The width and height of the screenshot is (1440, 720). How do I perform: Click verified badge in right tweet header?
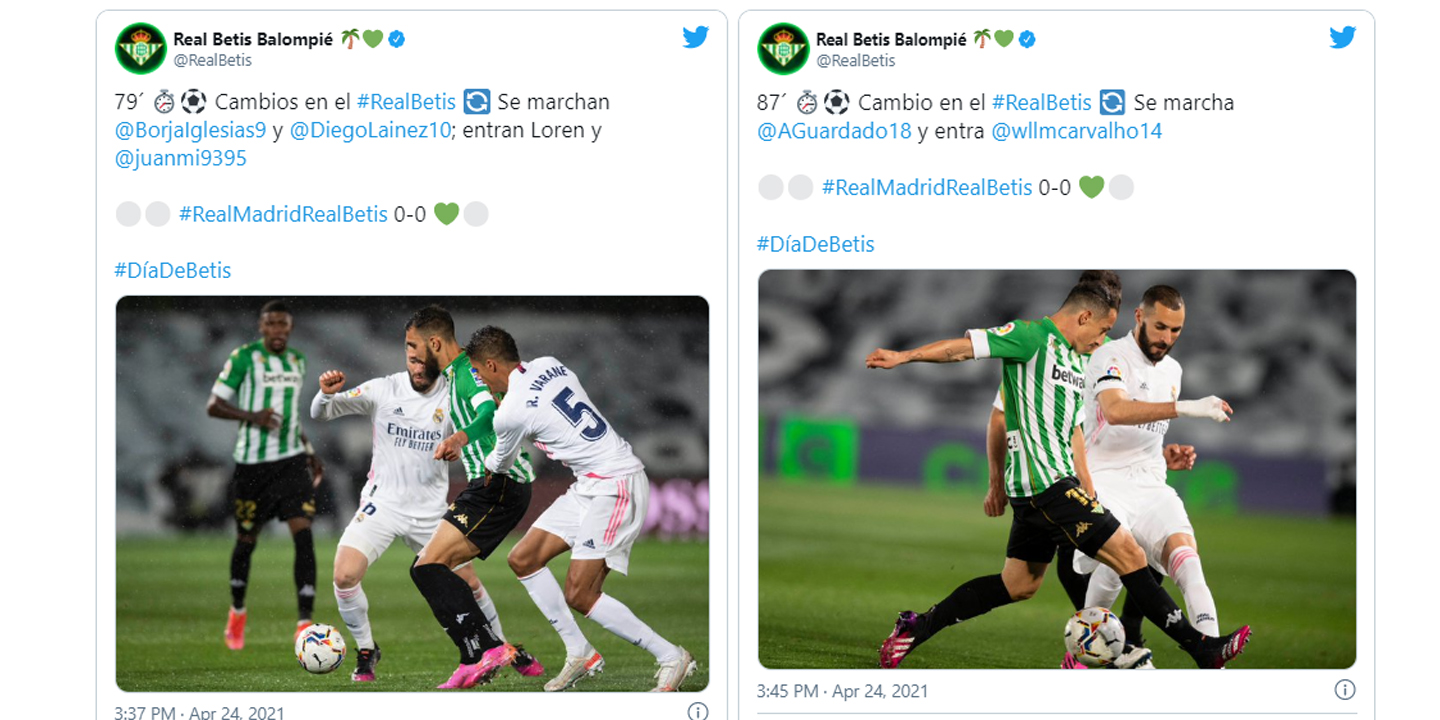tap(1026, 39)
